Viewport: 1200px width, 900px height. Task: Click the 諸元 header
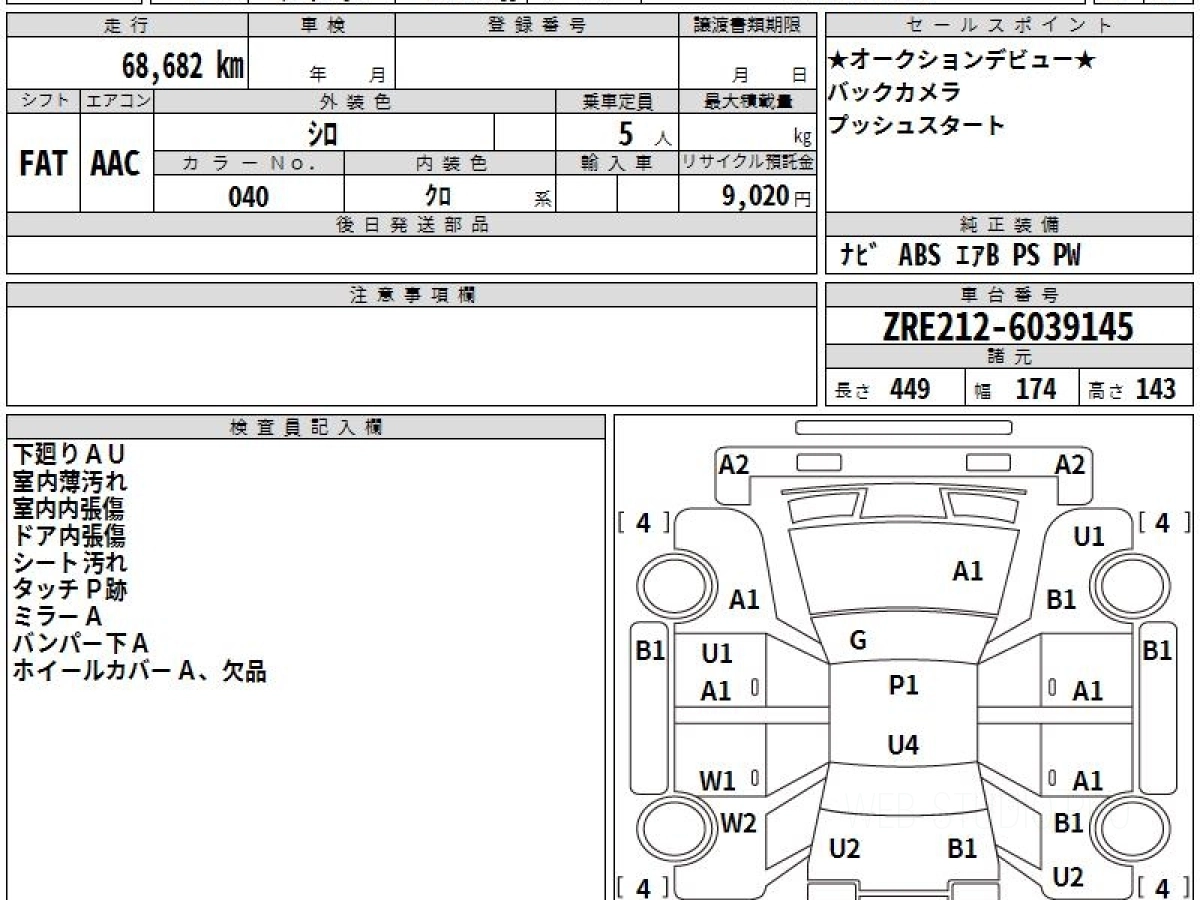1010,357
